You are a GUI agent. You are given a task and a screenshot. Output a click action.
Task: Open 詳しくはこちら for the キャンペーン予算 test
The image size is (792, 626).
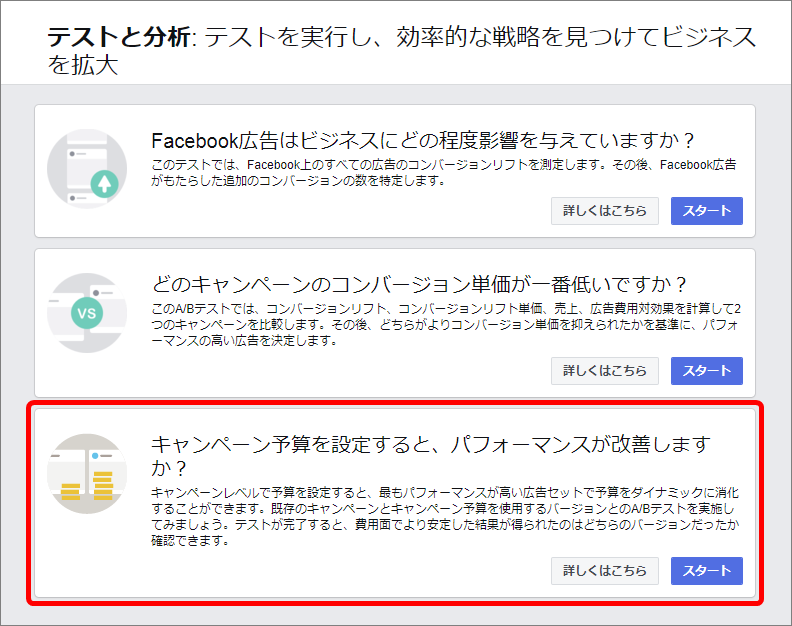pos(605,571)
